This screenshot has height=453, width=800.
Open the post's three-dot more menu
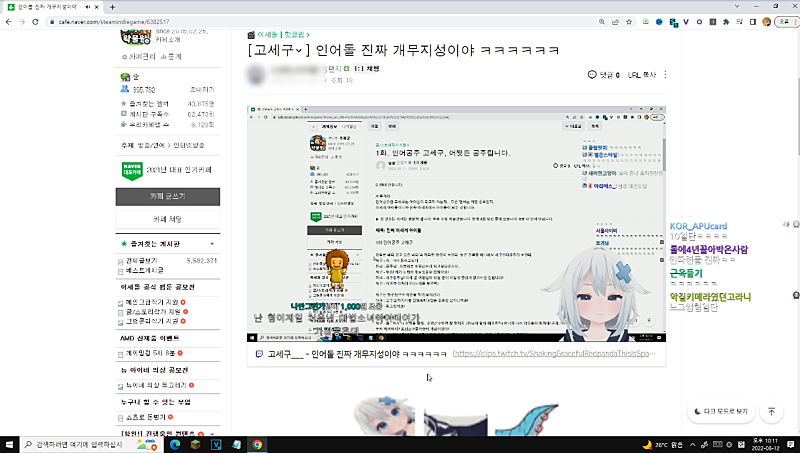click(665, 74)
